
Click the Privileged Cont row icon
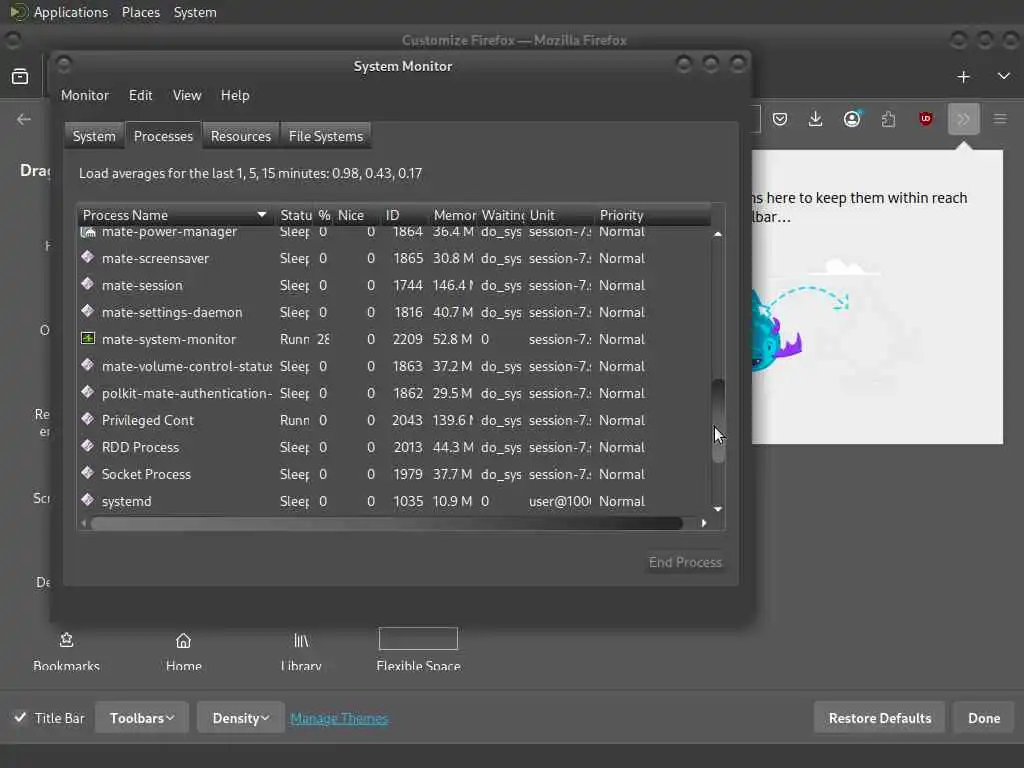[88, 419]
